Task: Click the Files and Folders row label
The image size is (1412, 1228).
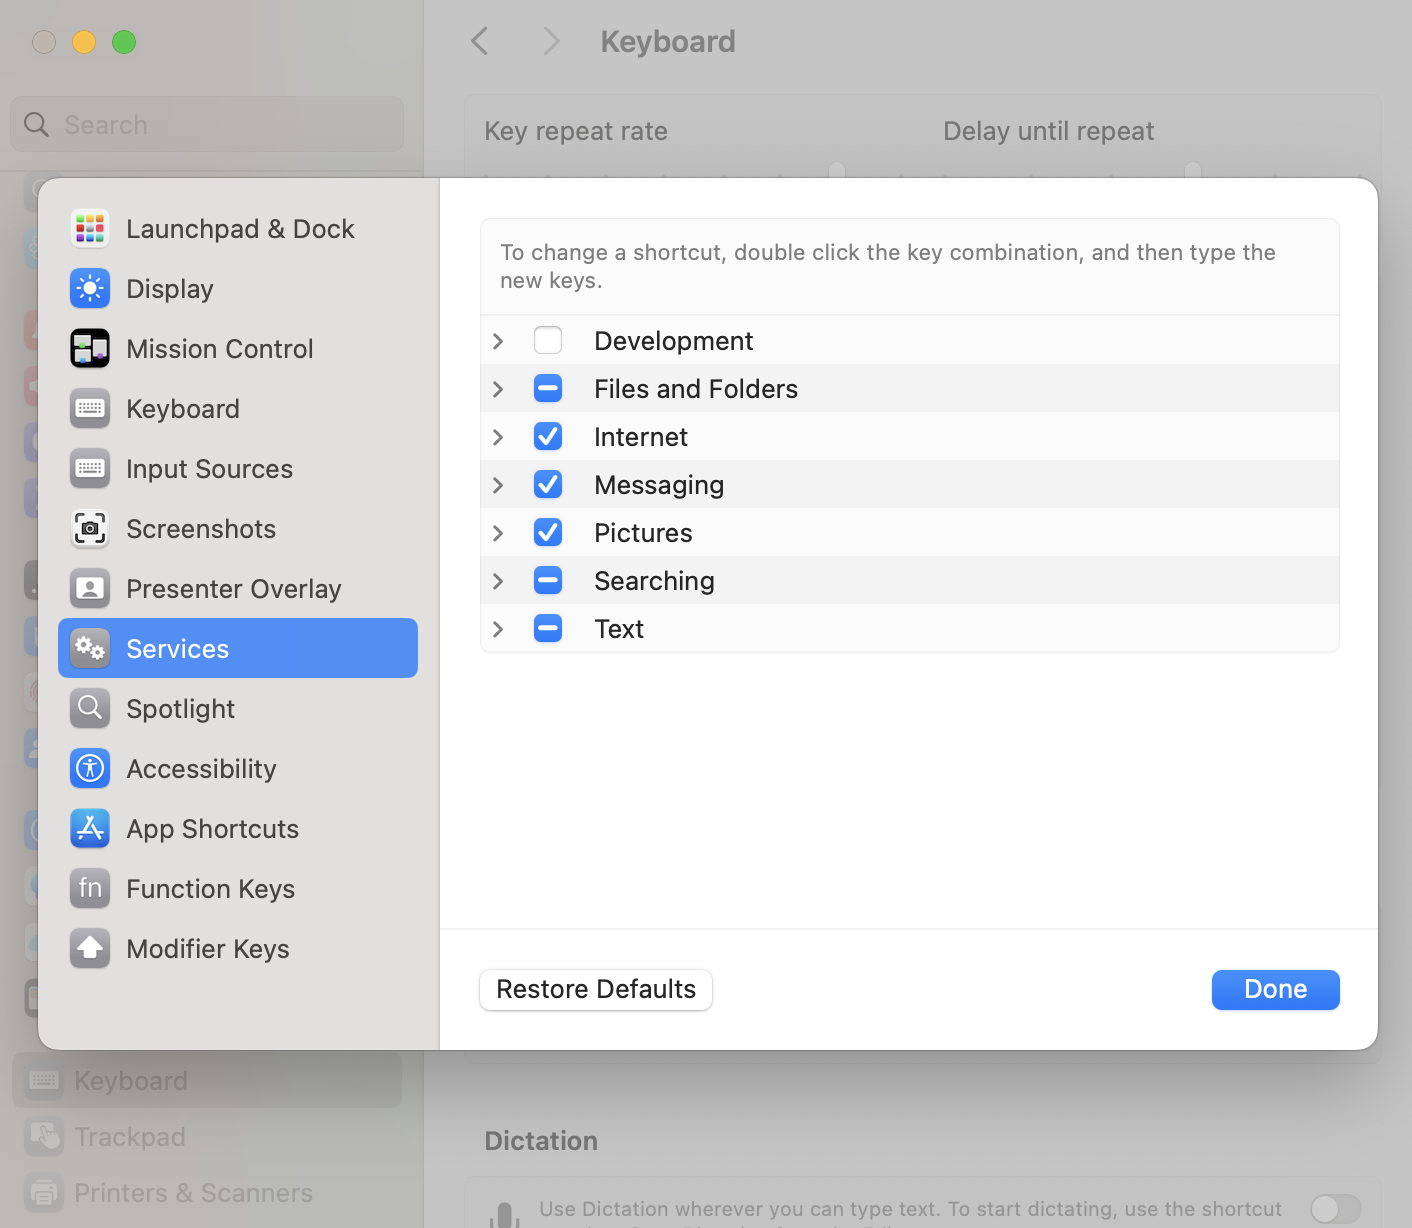Action: [696, 389]
